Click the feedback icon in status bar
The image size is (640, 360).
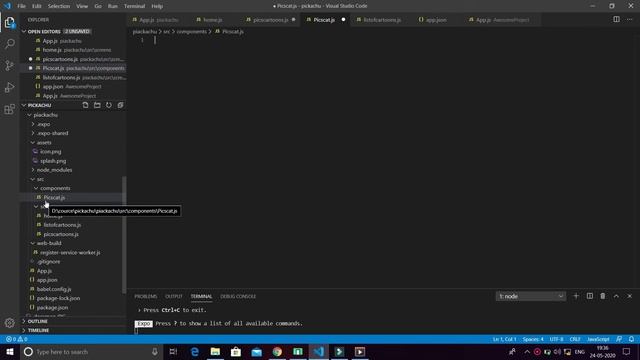(x=619, y=339)
